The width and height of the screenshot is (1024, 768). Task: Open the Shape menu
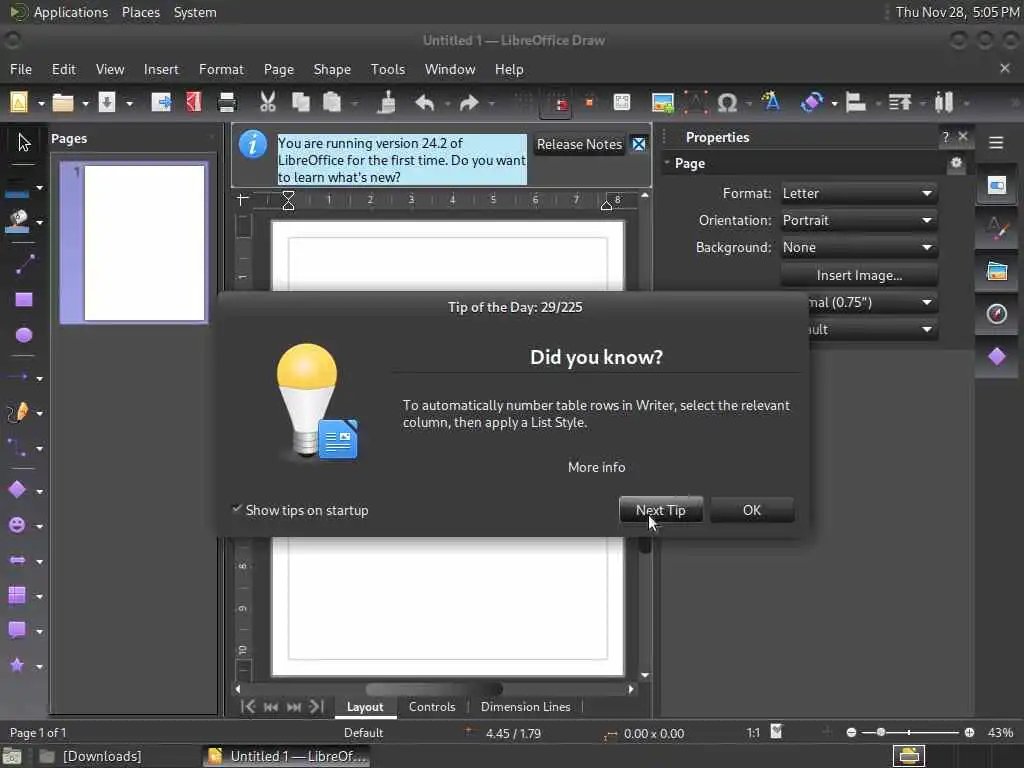pyautogui.click(x=332, y=69)
